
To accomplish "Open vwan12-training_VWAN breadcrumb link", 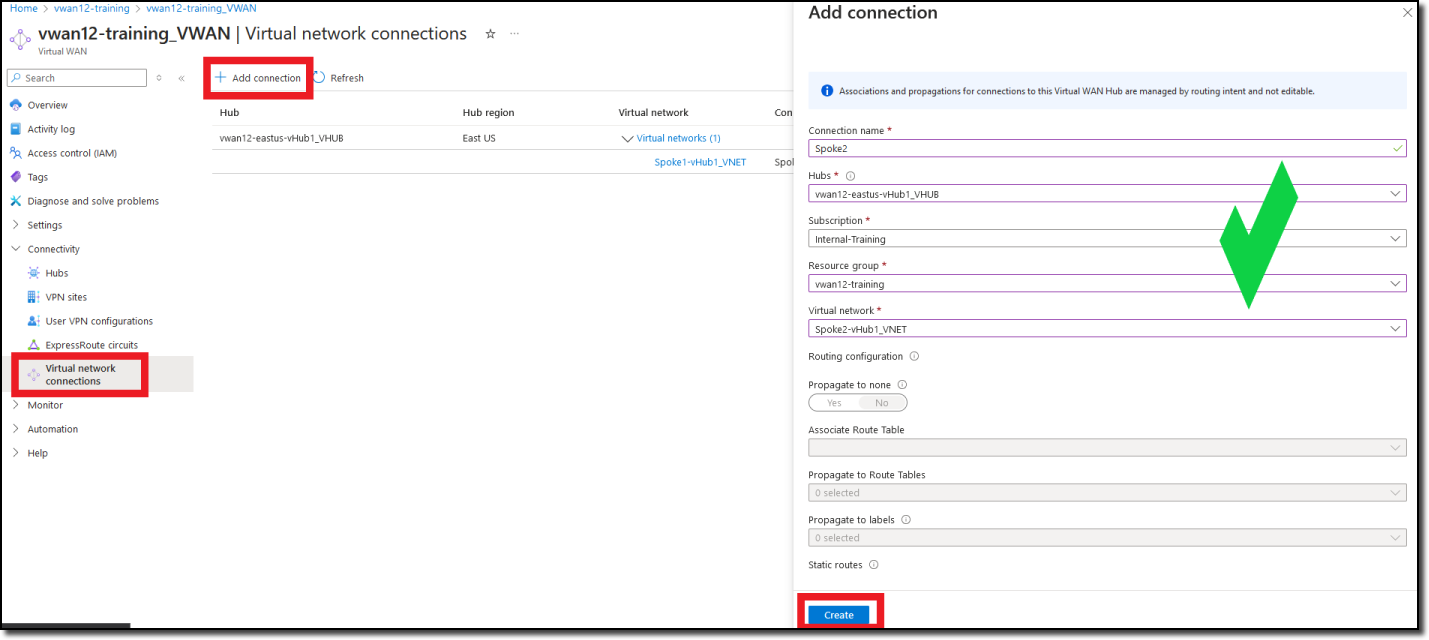I will click(201, 8).
